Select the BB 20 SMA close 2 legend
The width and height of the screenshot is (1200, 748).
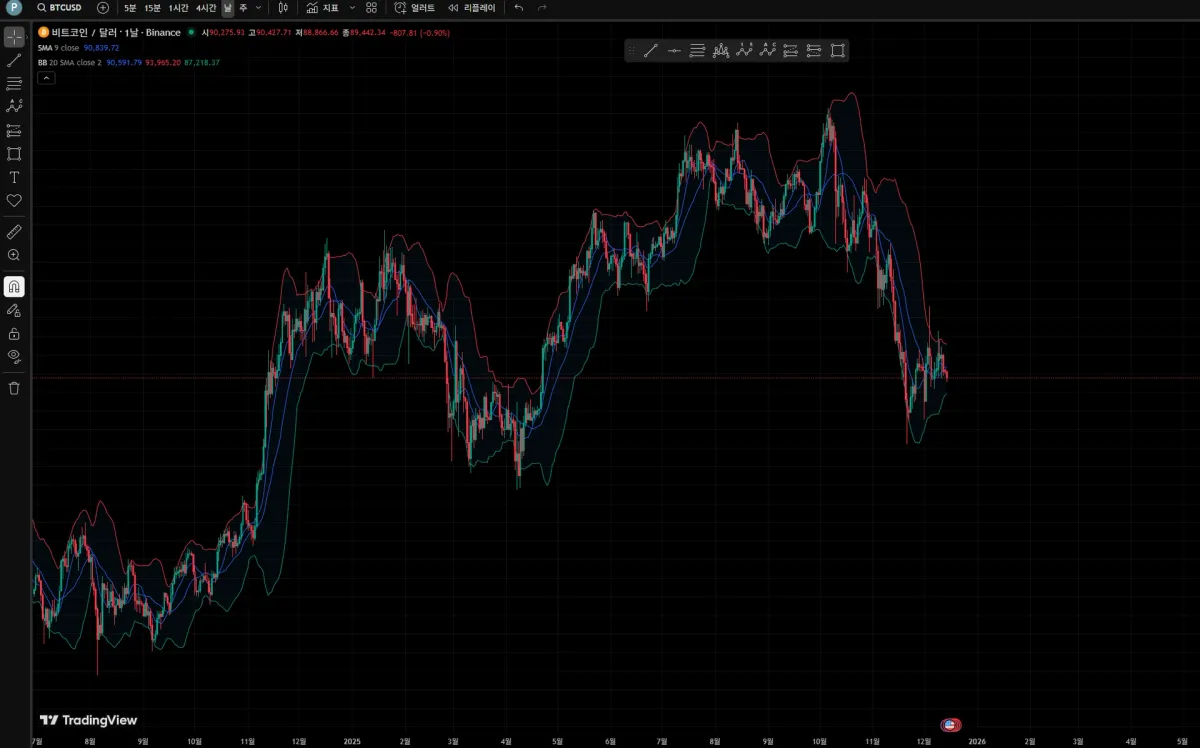(x=70, y=62)
